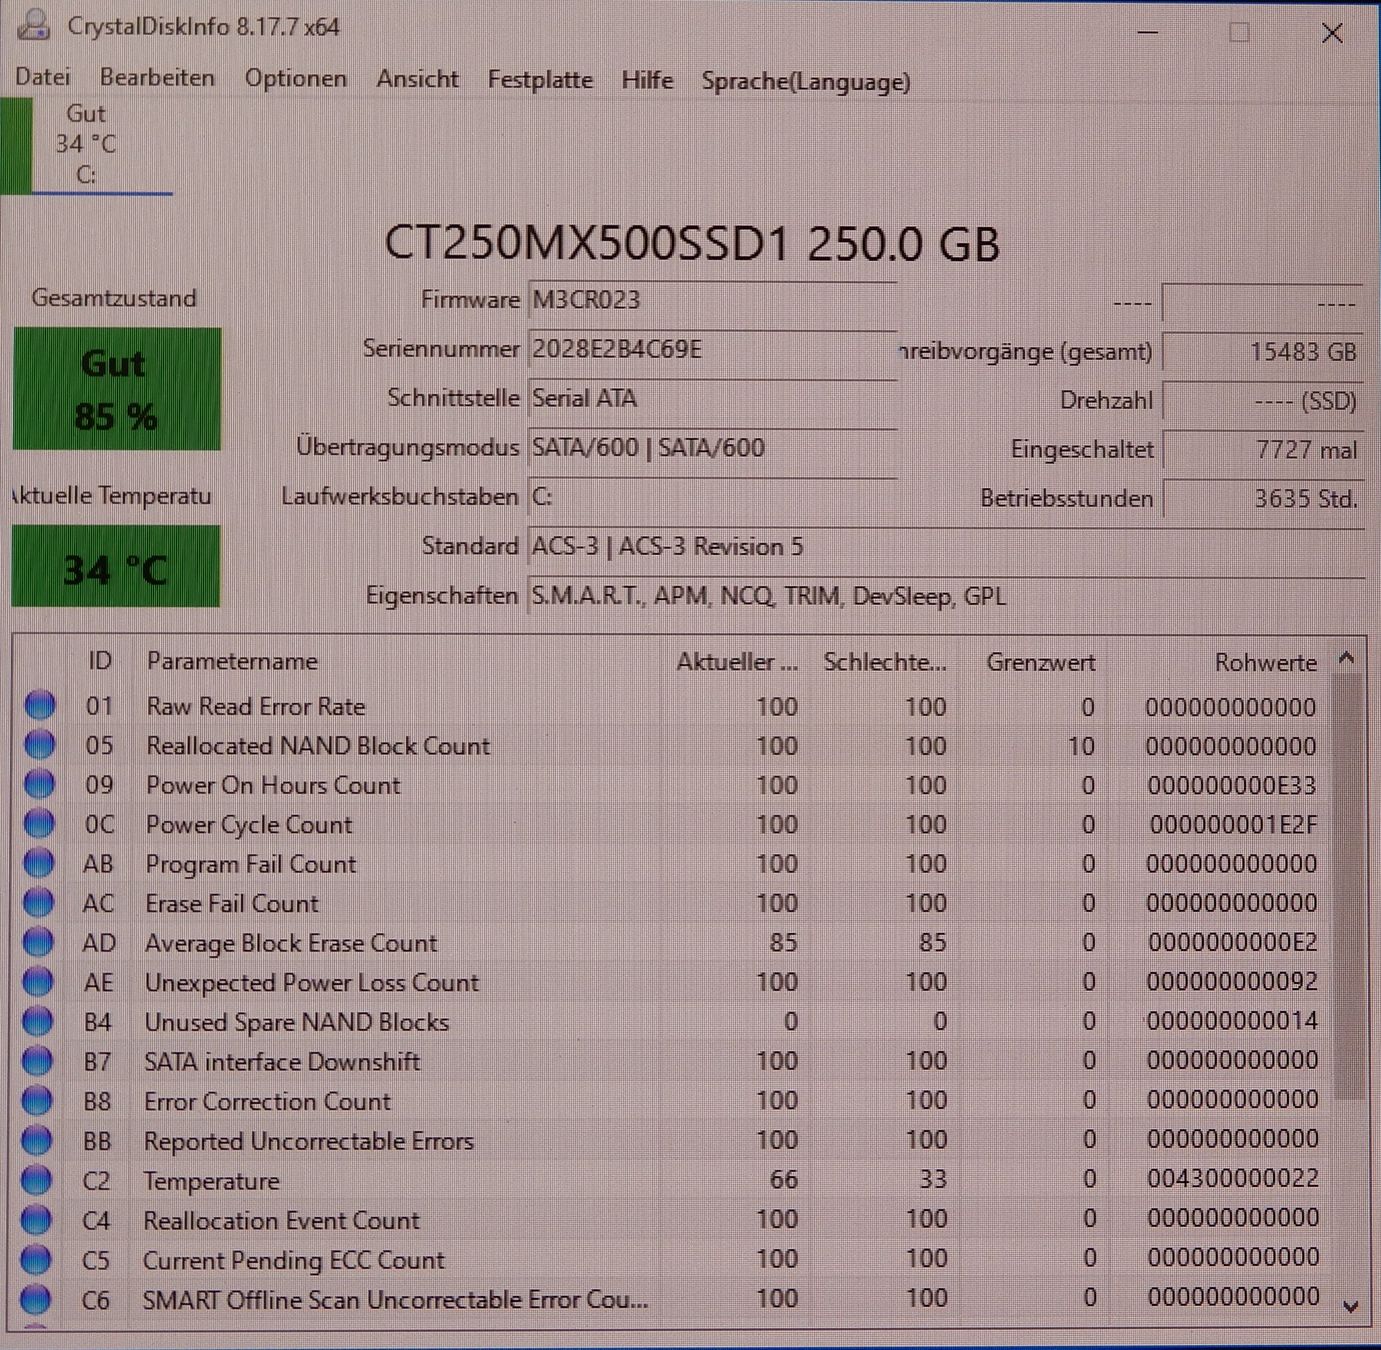The height and width of the screenshot is (1350, 1381).
Task: Click the Rohwerte column header
Action: (x=1265, y=662)
